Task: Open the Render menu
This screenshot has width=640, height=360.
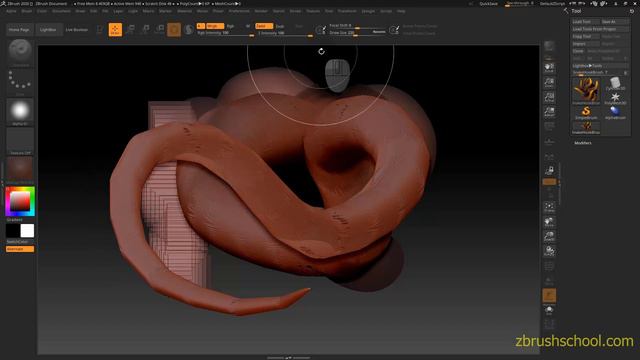Action: 261,11
